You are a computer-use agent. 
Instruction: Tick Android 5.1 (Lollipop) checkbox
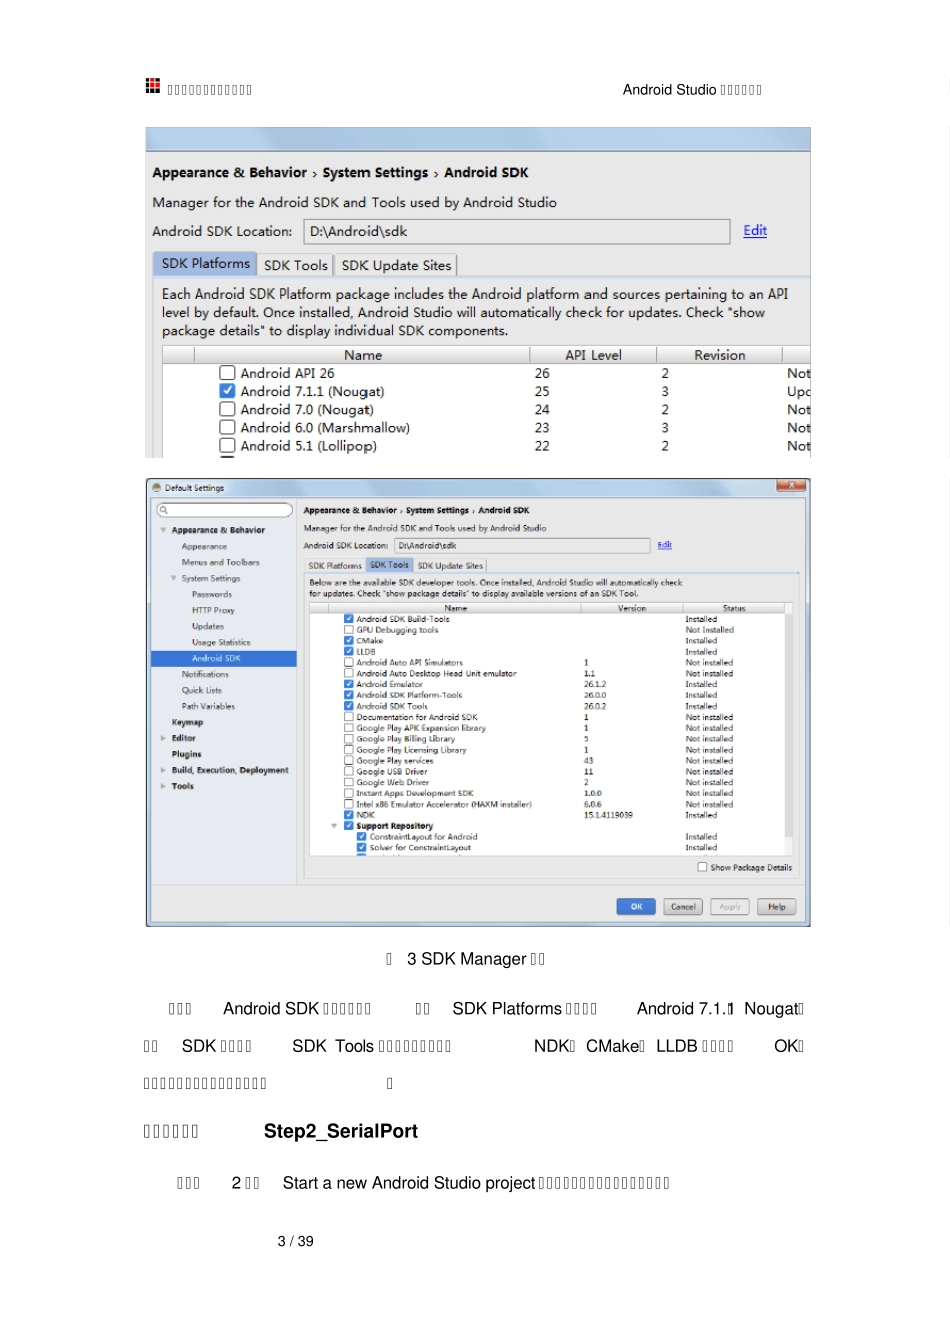[x=227, y=445]
